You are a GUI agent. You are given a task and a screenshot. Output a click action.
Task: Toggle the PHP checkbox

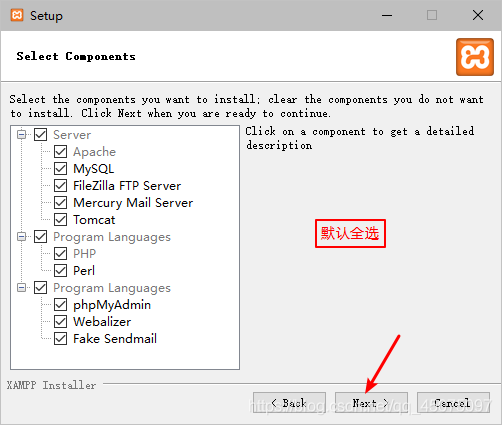(60, 254)
